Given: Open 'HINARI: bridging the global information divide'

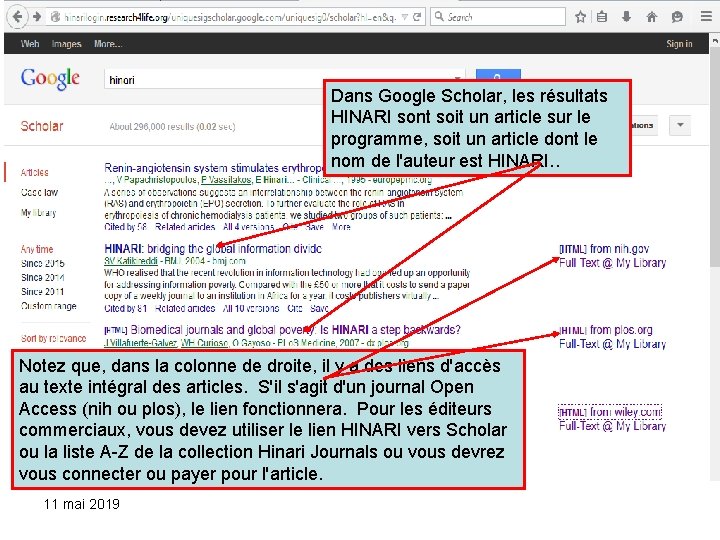Looking at the screenshot, I should click(213, 249).
